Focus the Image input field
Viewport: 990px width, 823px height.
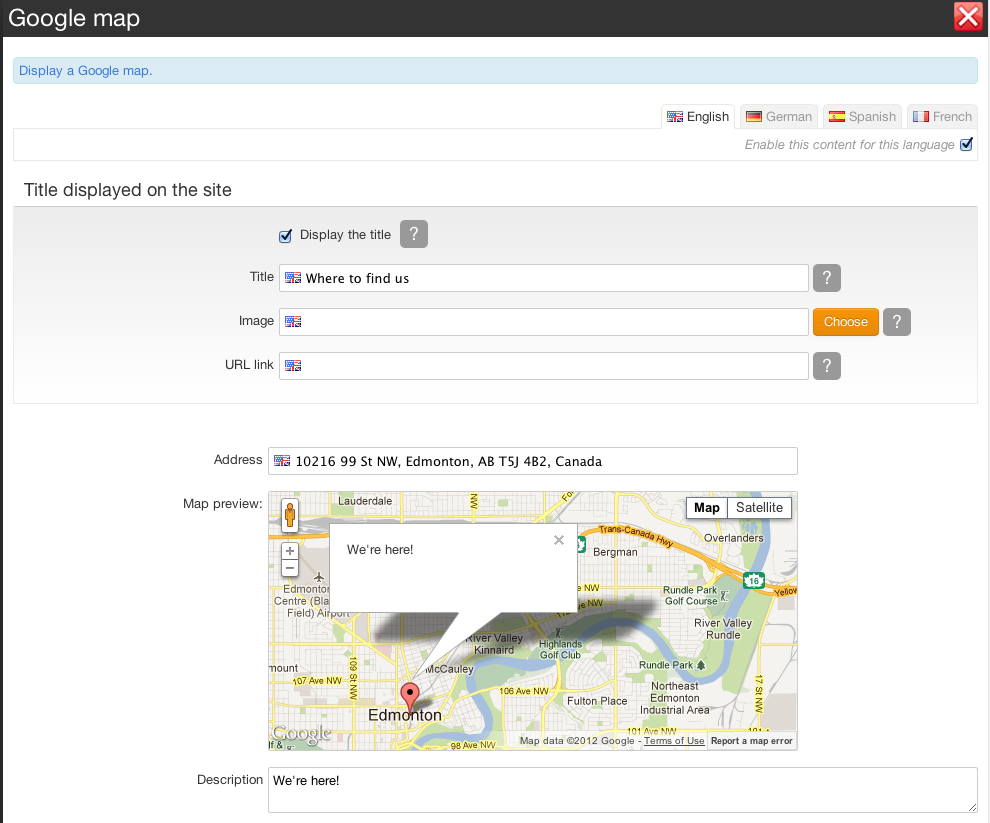click(544, 322)
